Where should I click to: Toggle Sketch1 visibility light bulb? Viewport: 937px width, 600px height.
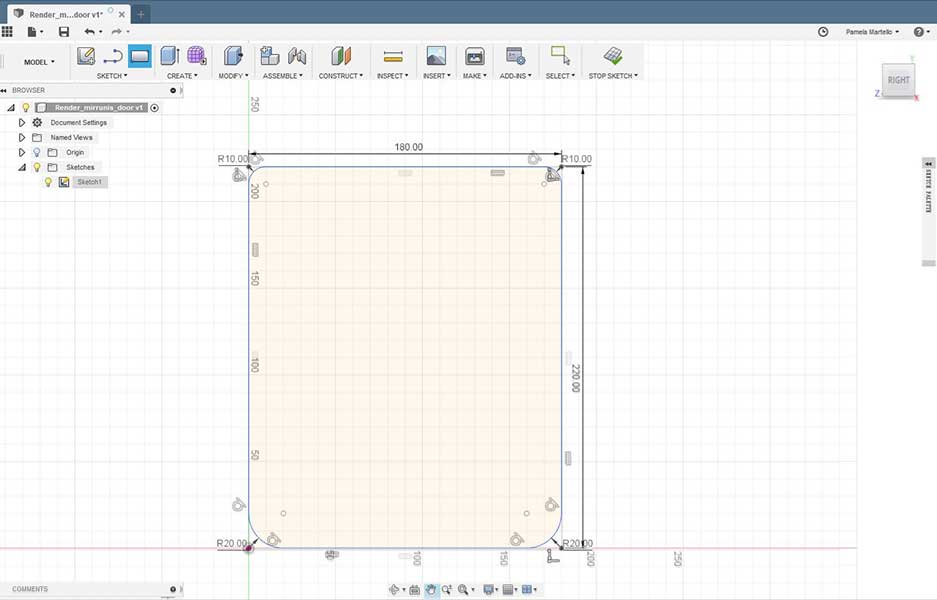click(x=48, y=182)
